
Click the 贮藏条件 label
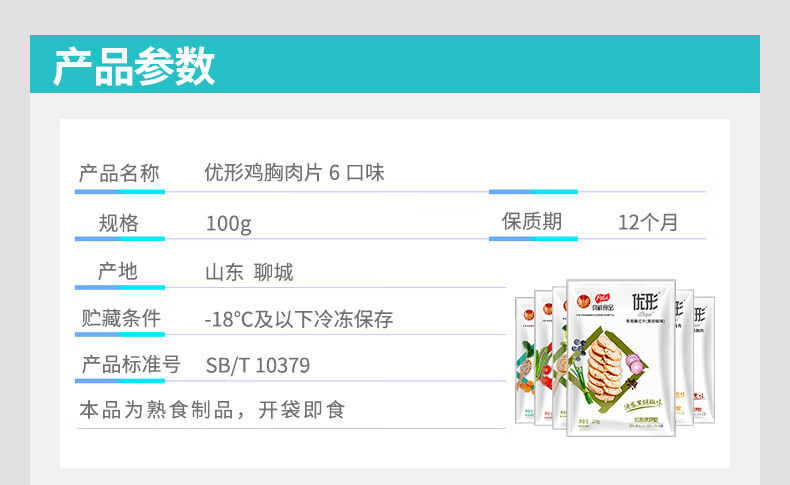click(120, 319)
